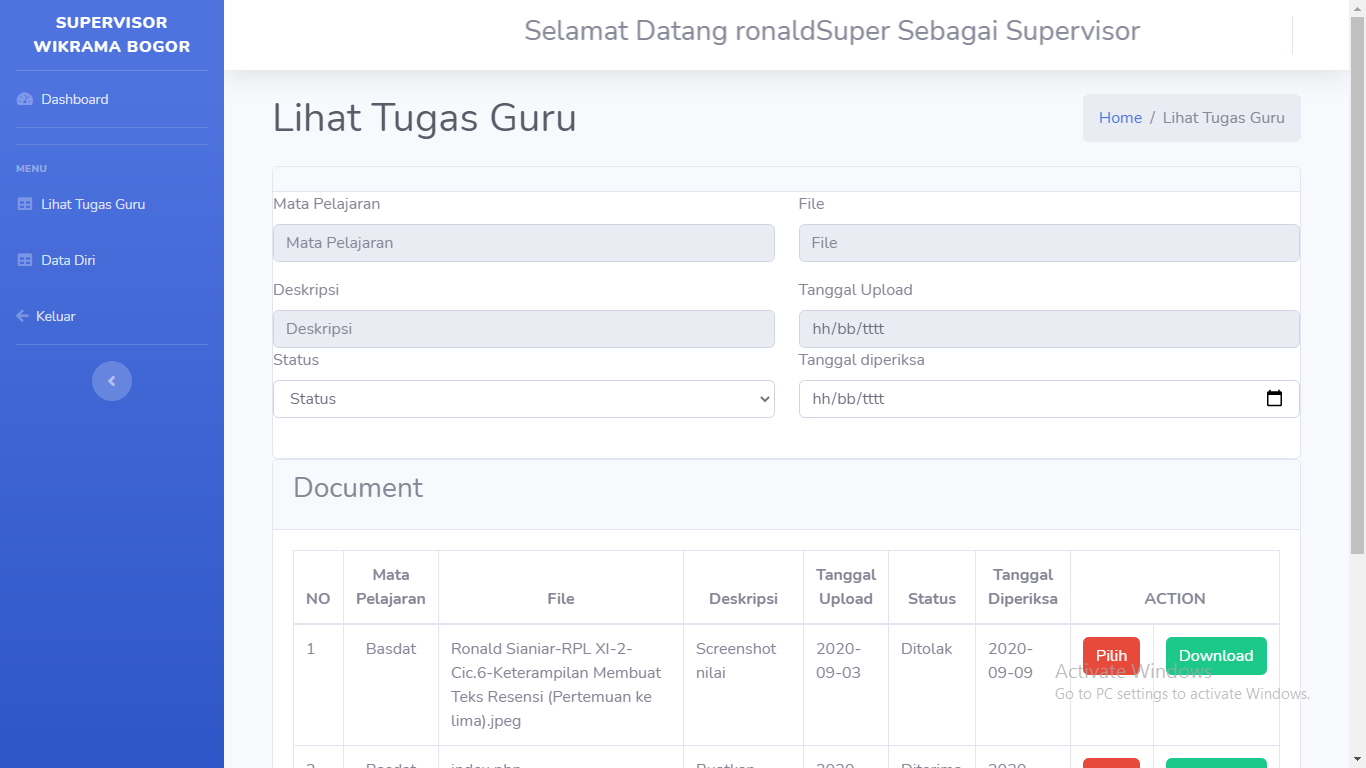Open the Status dropdown
The height and width of the screenshot is (768, 1366).
point(524,399)
